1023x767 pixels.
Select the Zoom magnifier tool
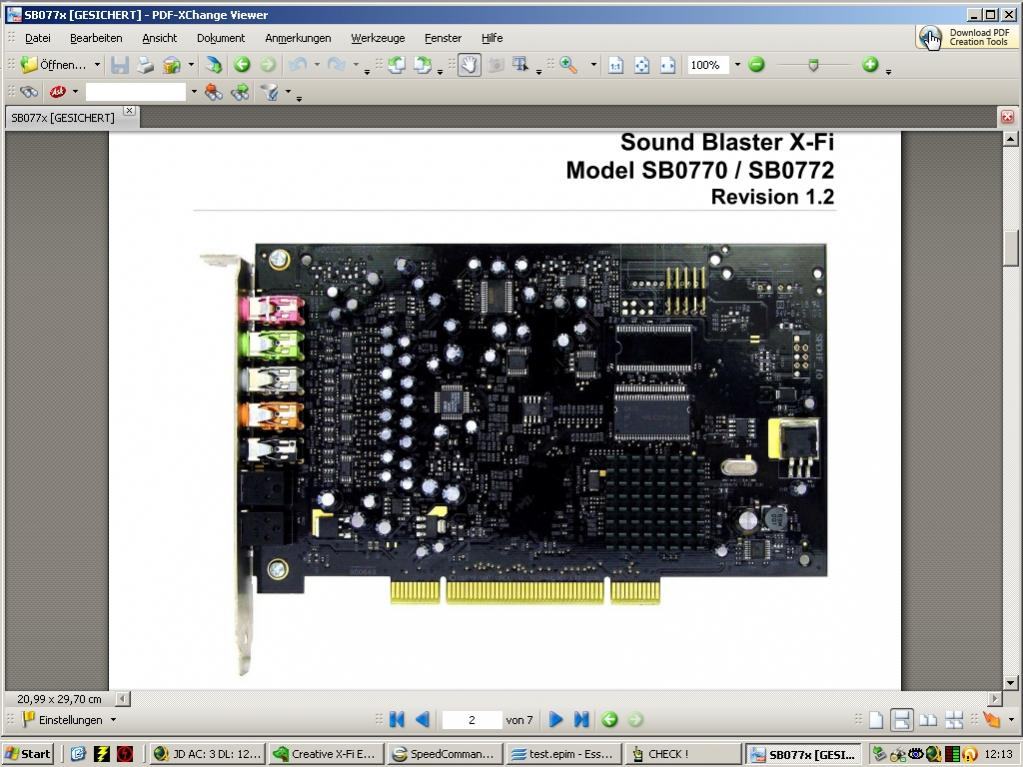tap(568, 65)
